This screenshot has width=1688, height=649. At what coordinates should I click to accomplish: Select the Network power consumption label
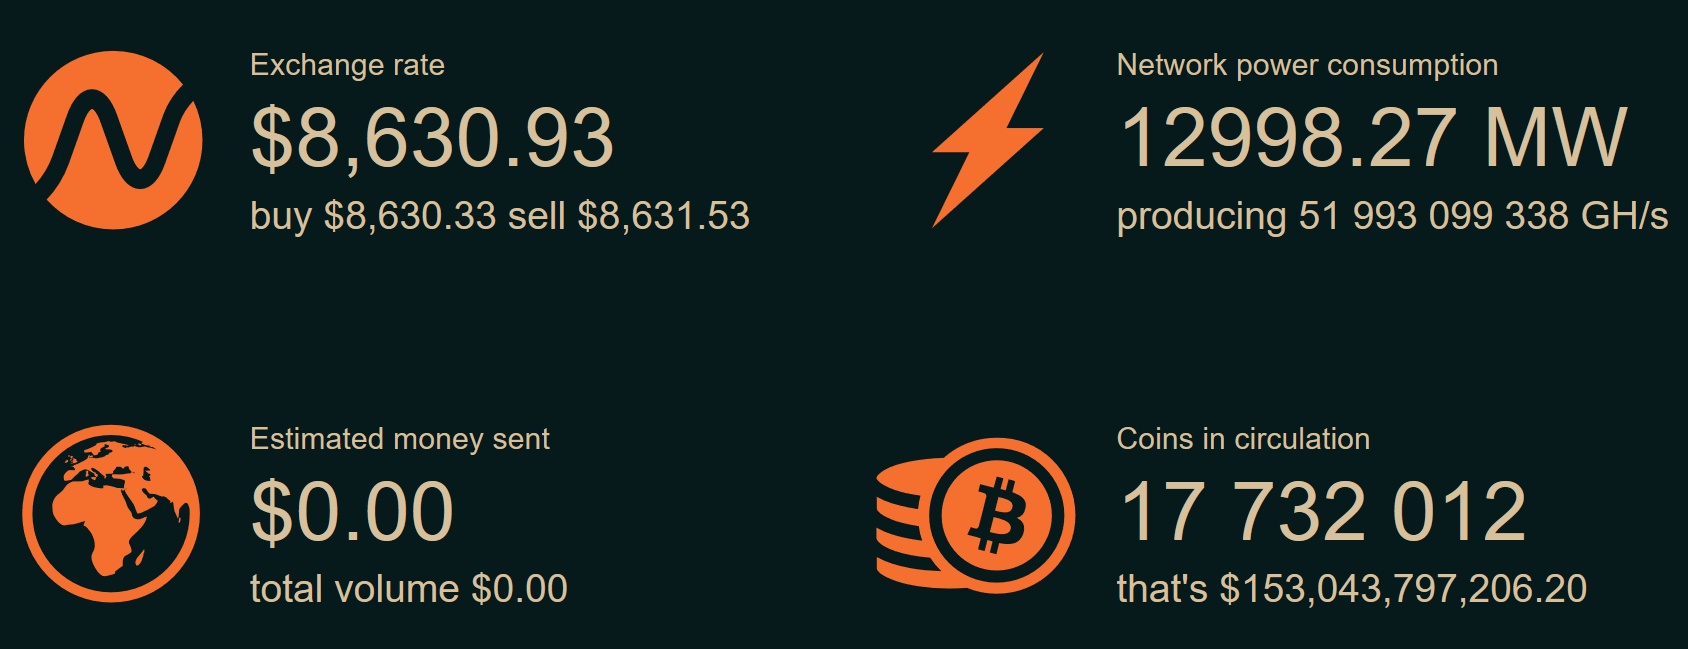click(x=1307, y=66)
